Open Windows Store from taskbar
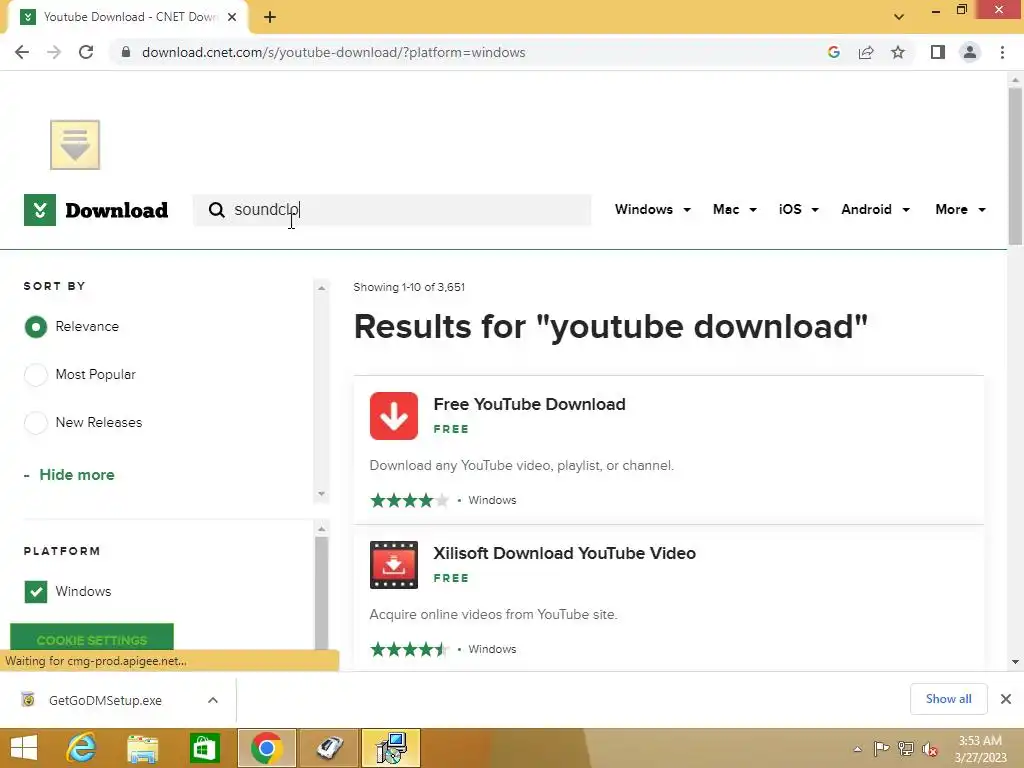Screen dimensions: 1024x768 pyautogui.click(x=204, y=748)
